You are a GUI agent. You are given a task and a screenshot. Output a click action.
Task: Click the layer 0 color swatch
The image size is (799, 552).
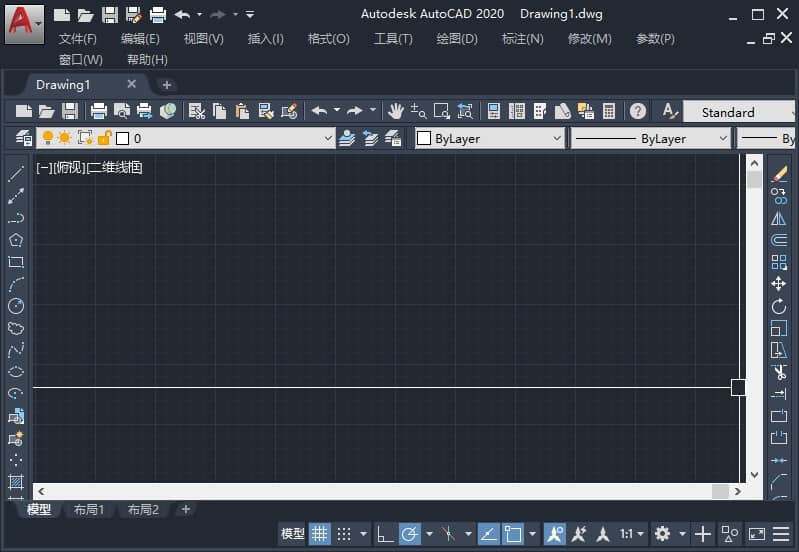[x=122, y=138]
